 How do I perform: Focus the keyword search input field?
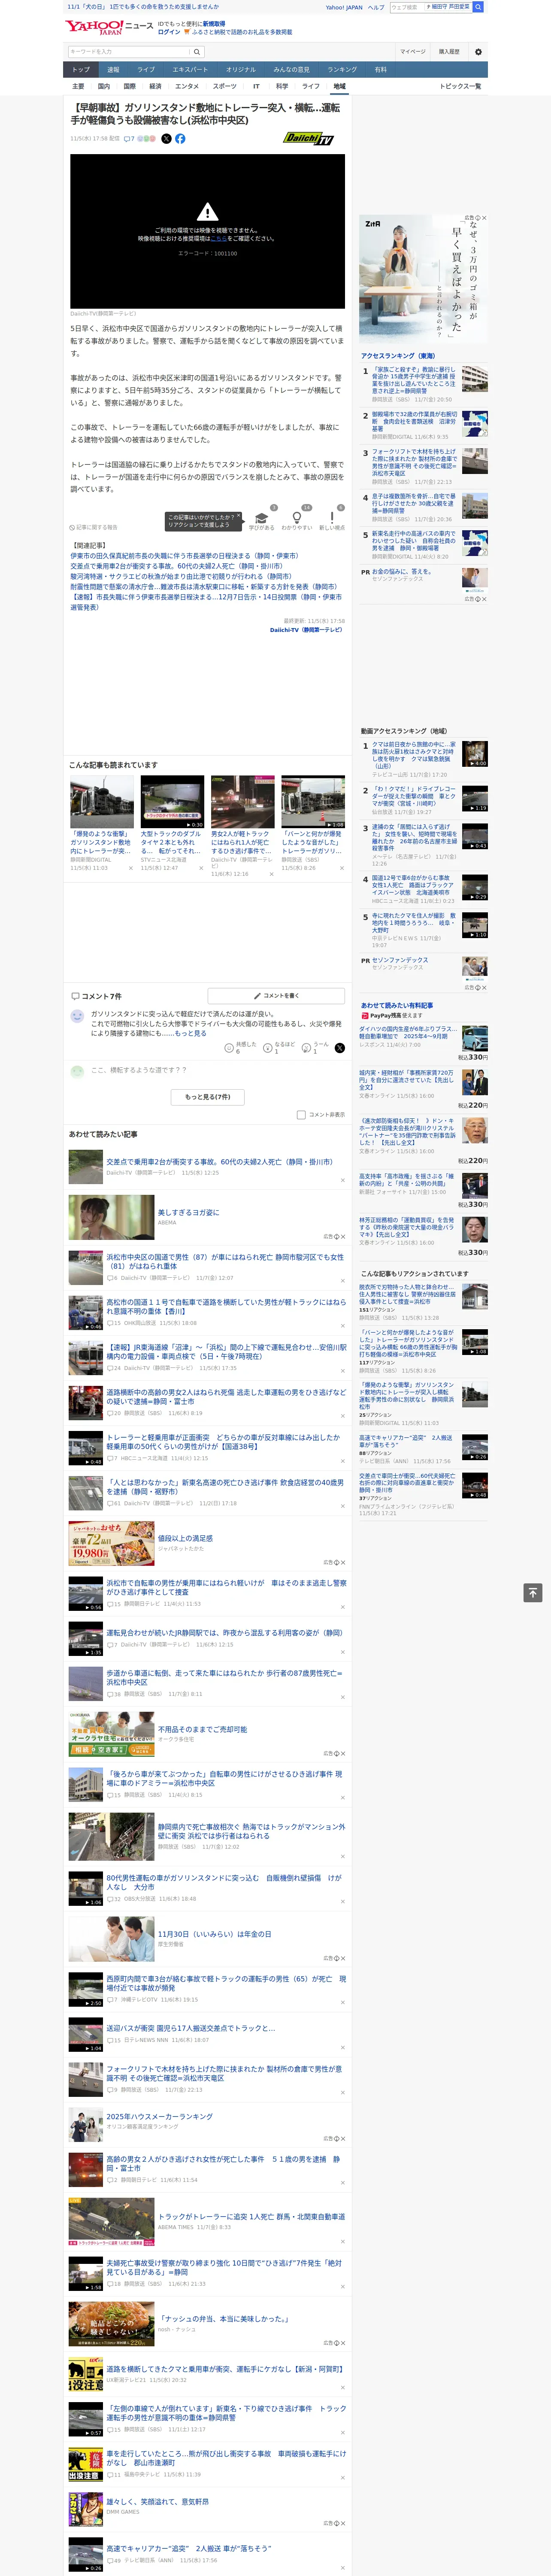(x=129, y=52)
